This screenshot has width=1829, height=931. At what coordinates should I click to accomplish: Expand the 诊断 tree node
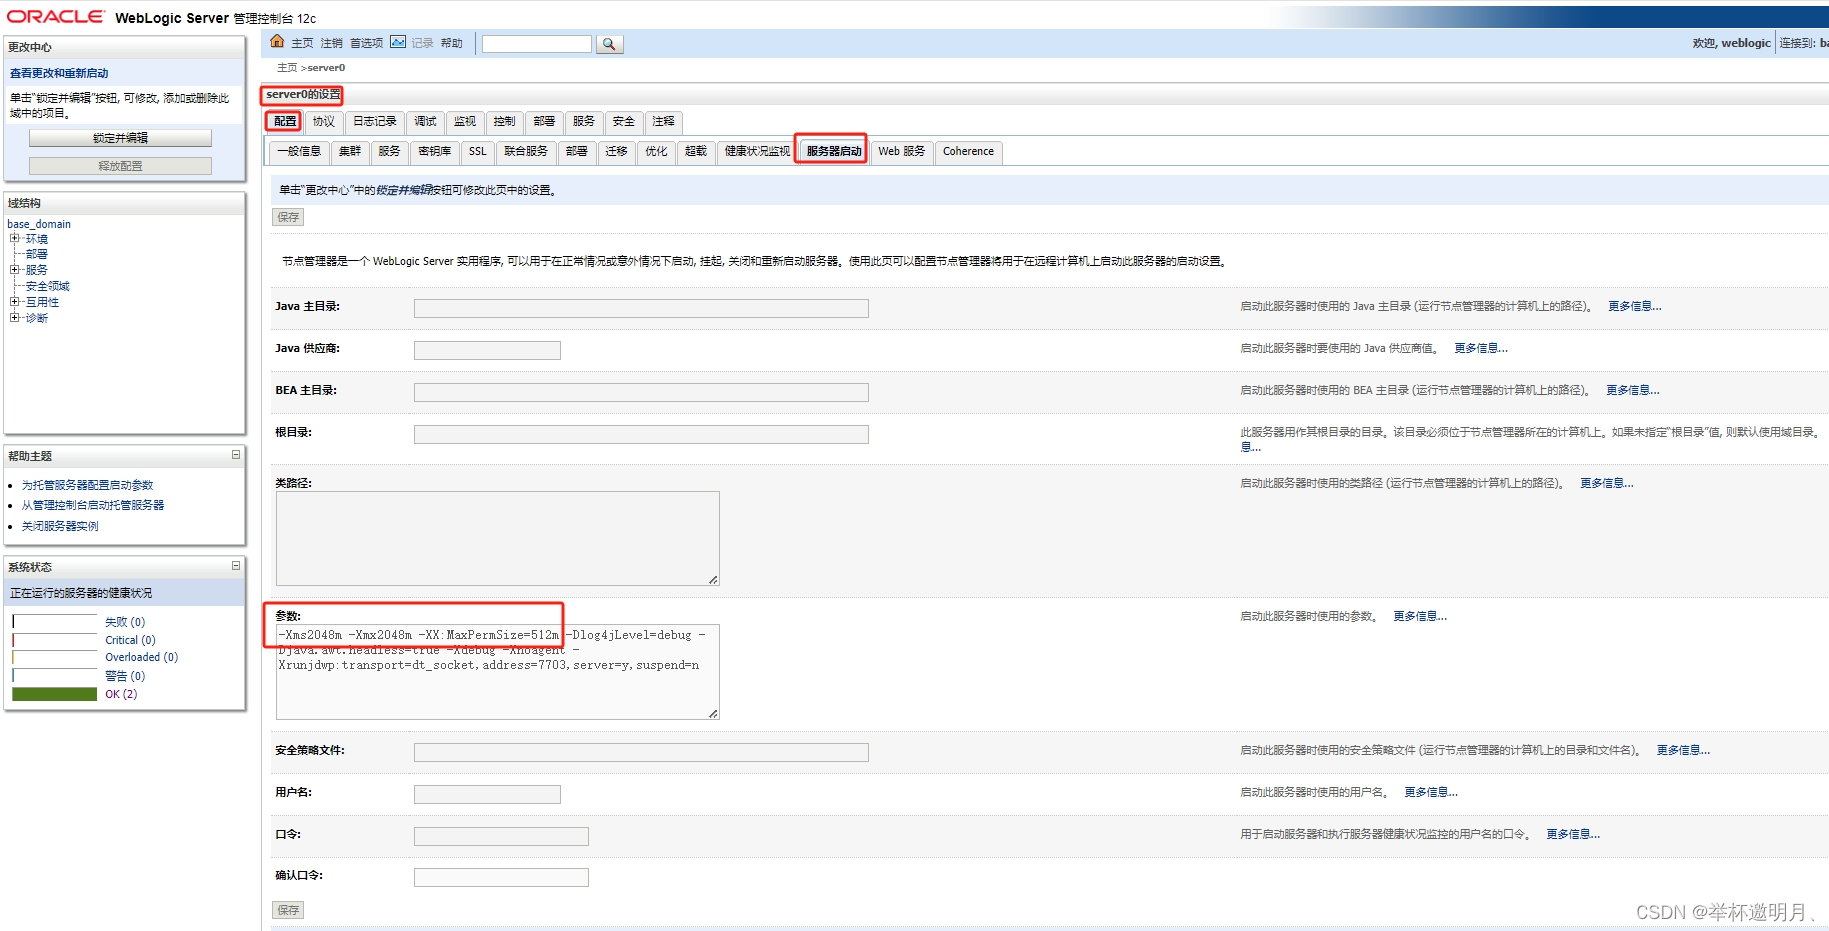(15, 318)
